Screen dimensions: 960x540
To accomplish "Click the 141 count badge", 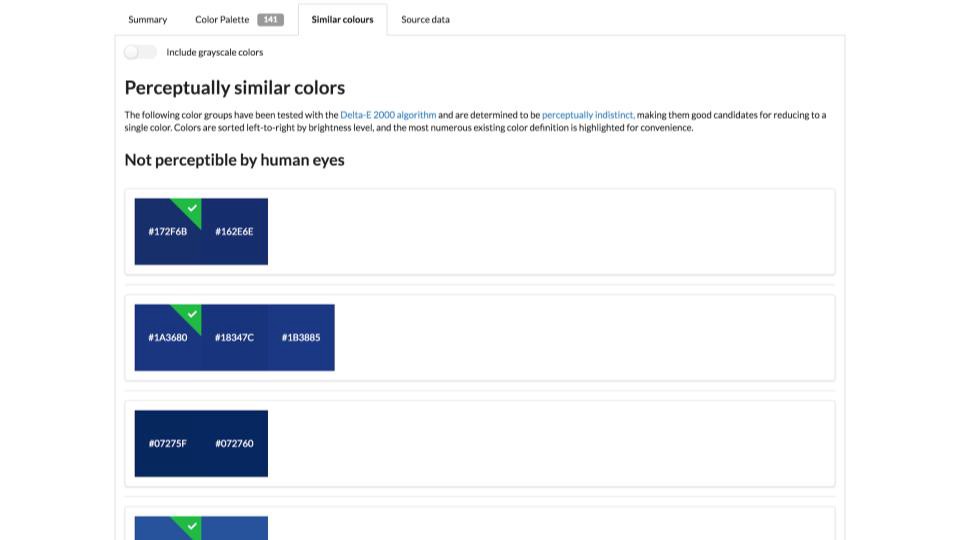I will click(x=270, y=20).
